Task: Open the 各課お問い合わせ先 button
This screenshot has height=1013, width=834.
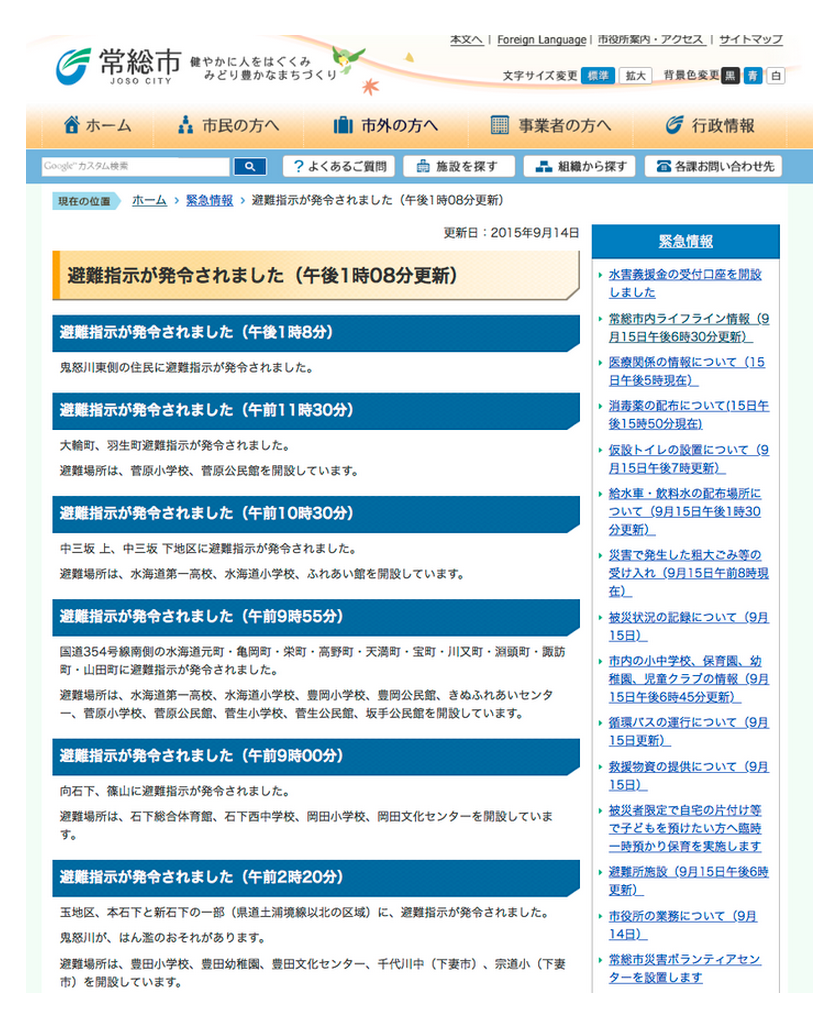Action: coord(713,167)
